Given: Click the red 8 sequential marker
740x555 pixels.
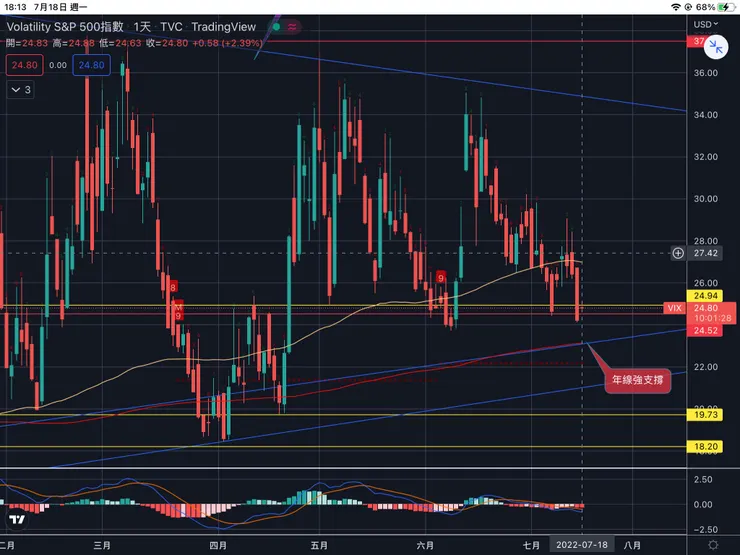Looking at the screenshot, I should click(173, 287).
